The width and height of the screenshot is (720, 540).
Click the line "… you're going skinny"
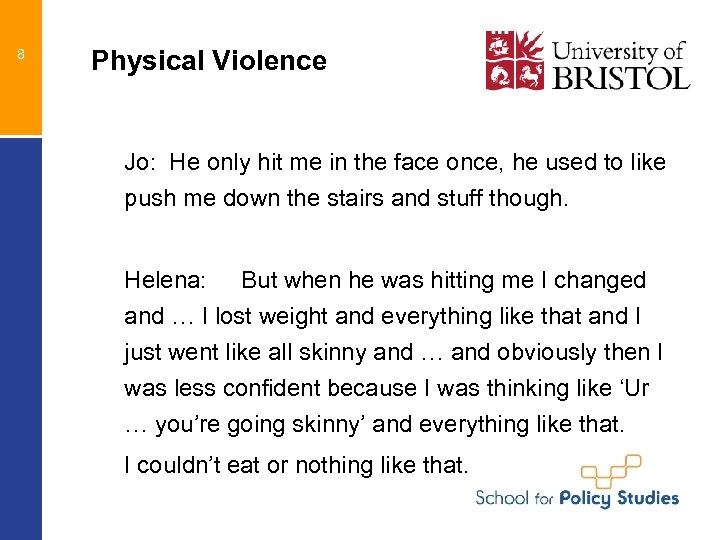374,424
